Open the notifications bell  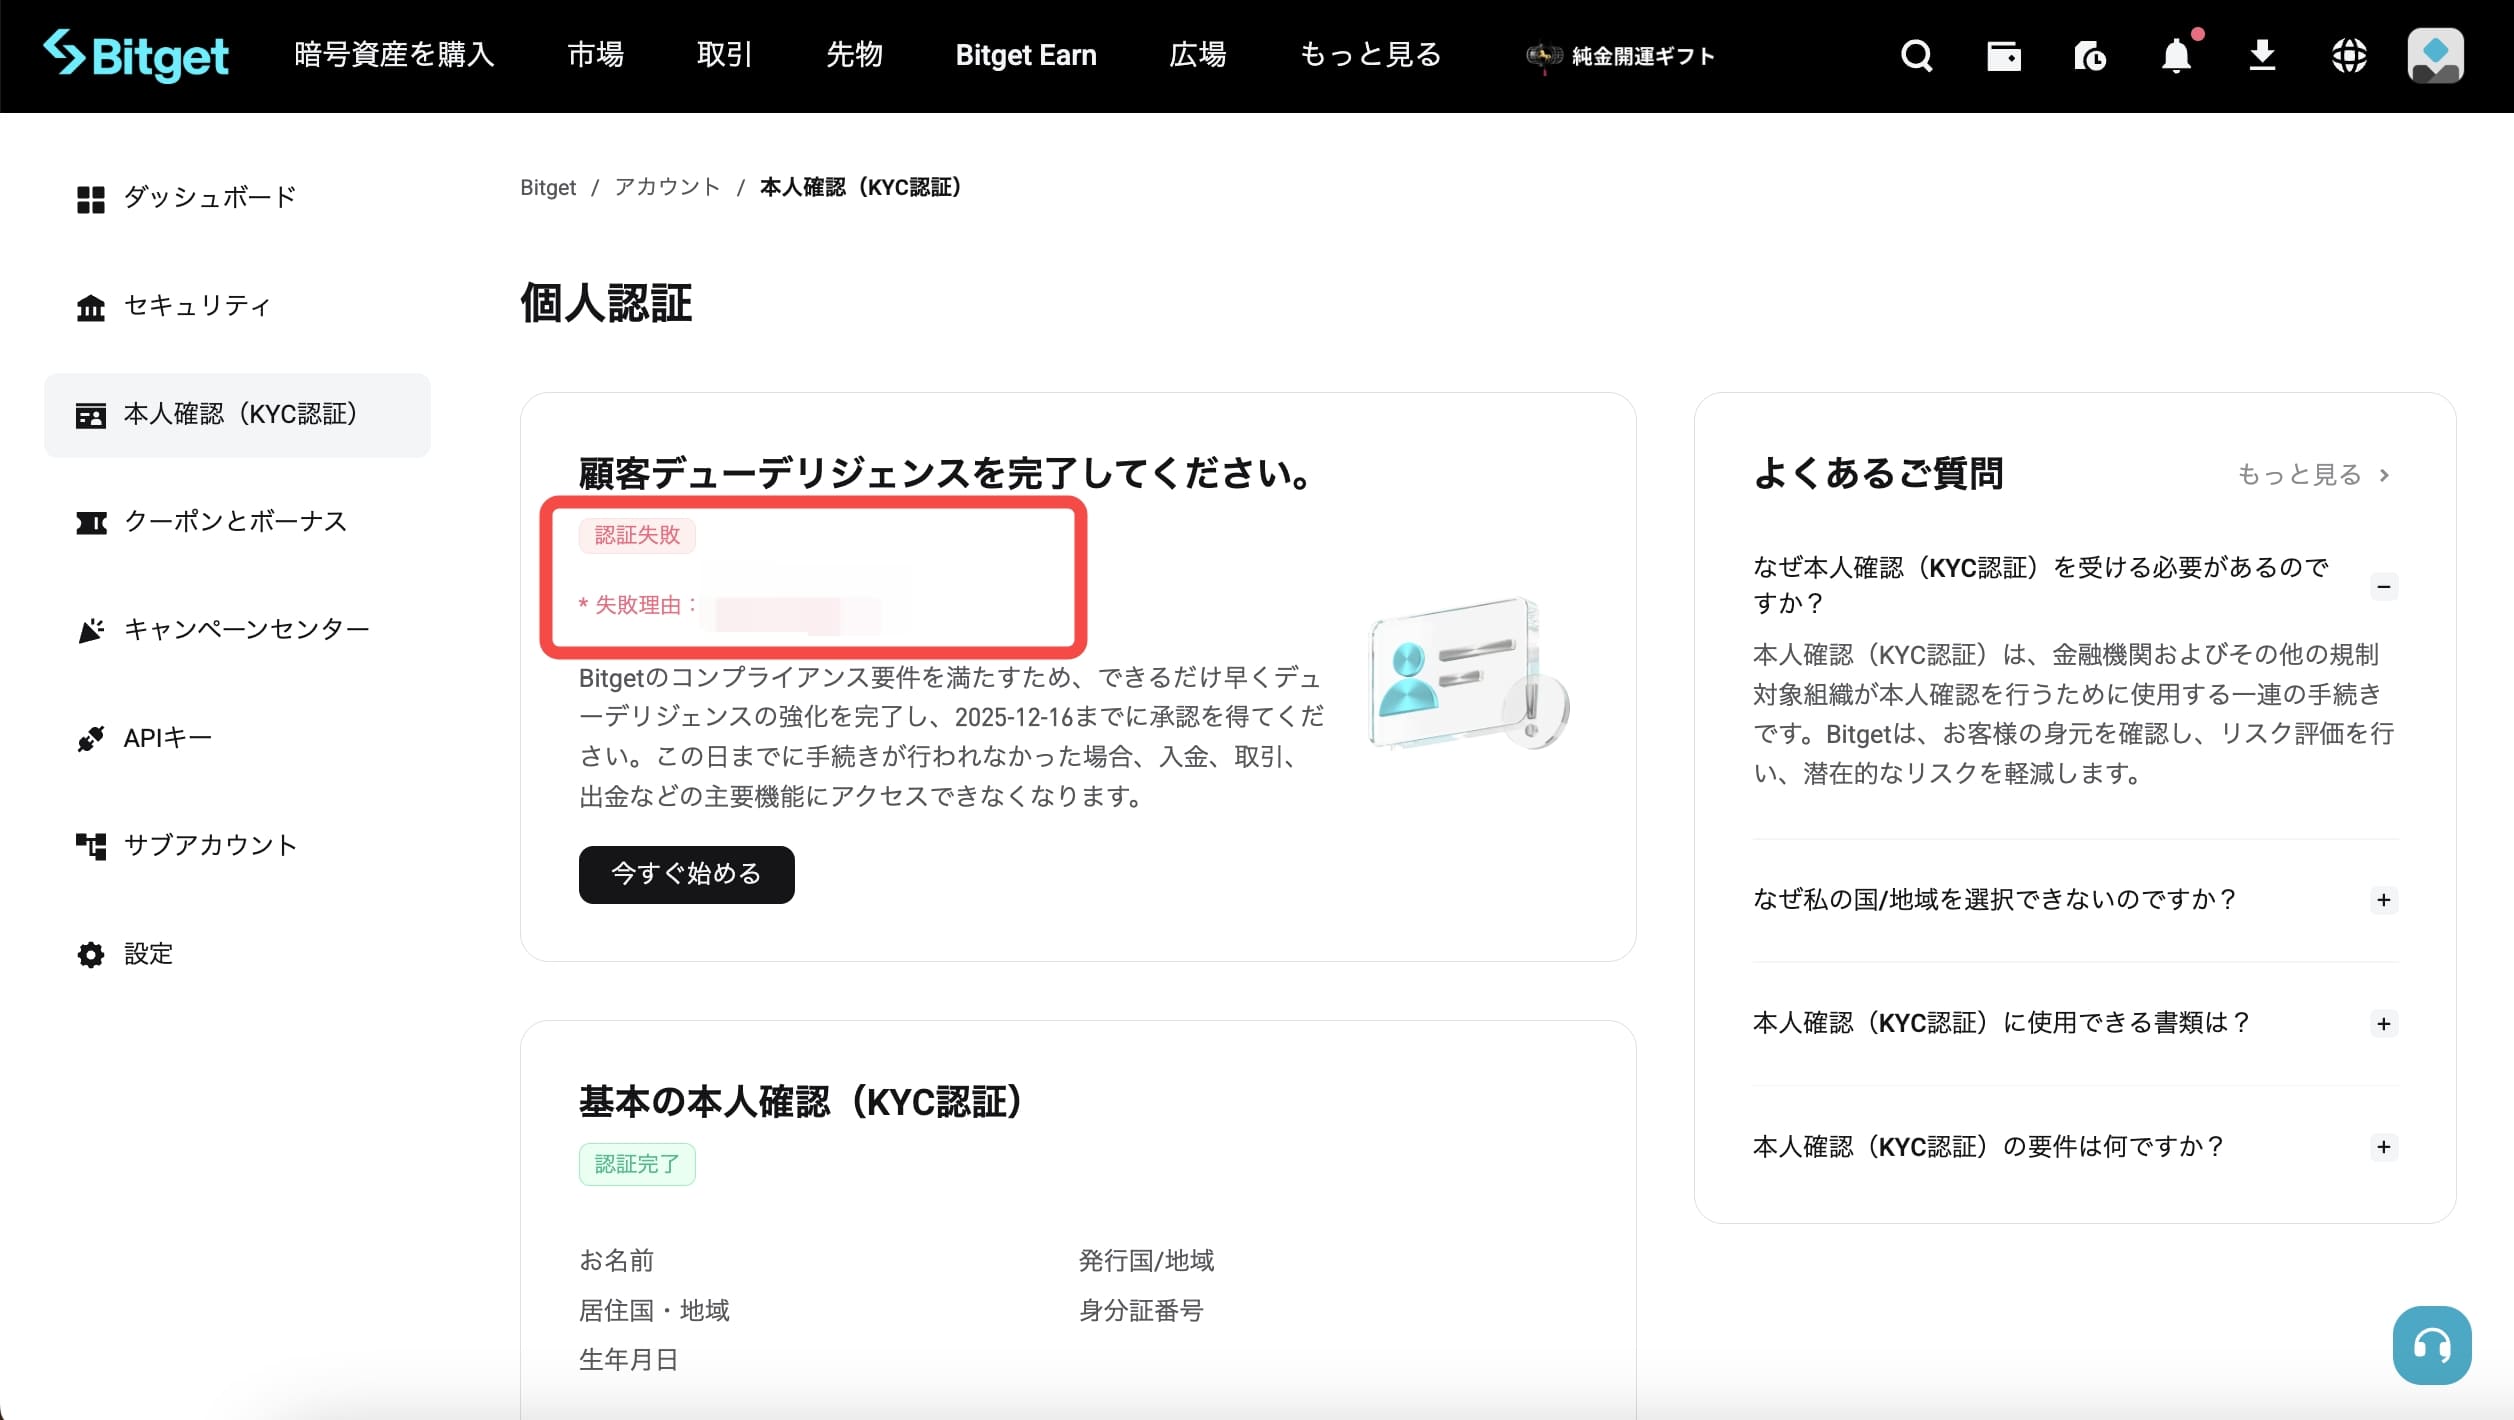tap(2175, 58)
